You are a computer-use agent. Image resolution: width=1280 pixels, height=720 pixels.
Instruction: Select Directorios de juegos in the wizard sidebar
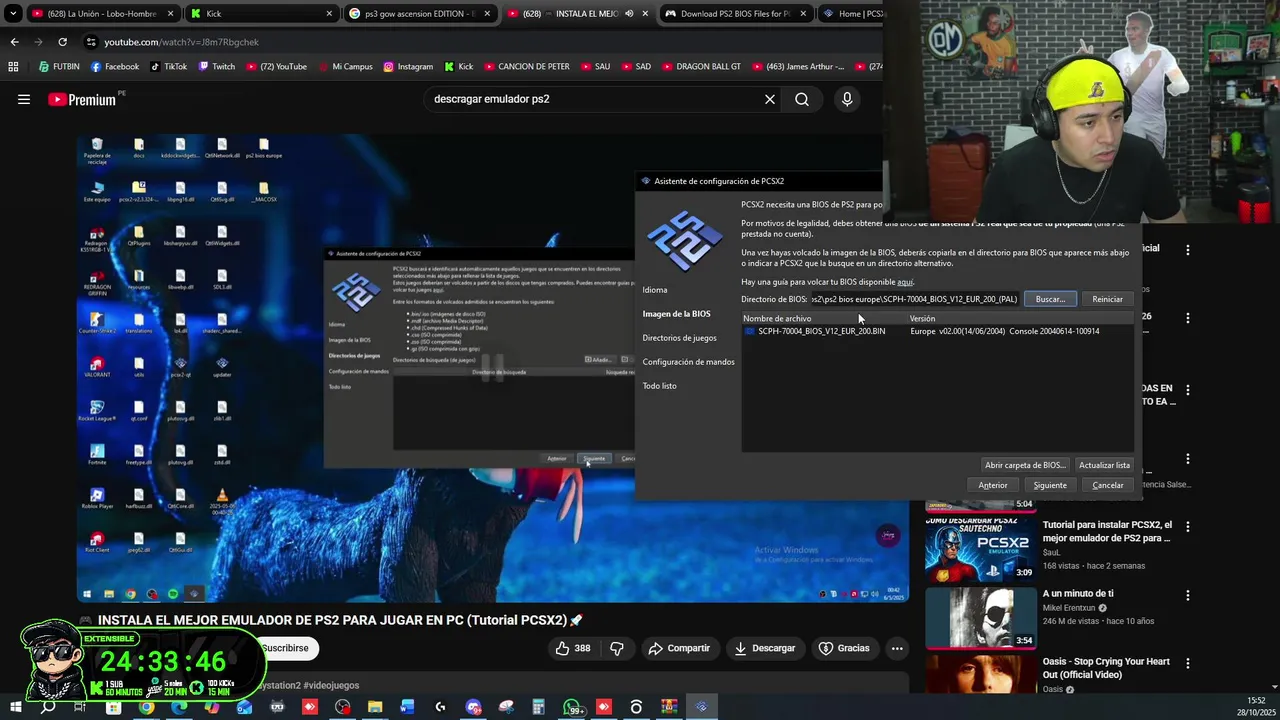680,338
